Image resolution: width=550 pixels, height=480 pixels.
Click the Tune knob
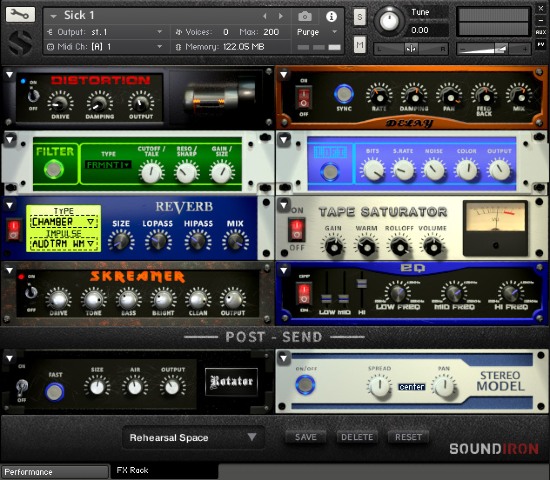[389, 20]
